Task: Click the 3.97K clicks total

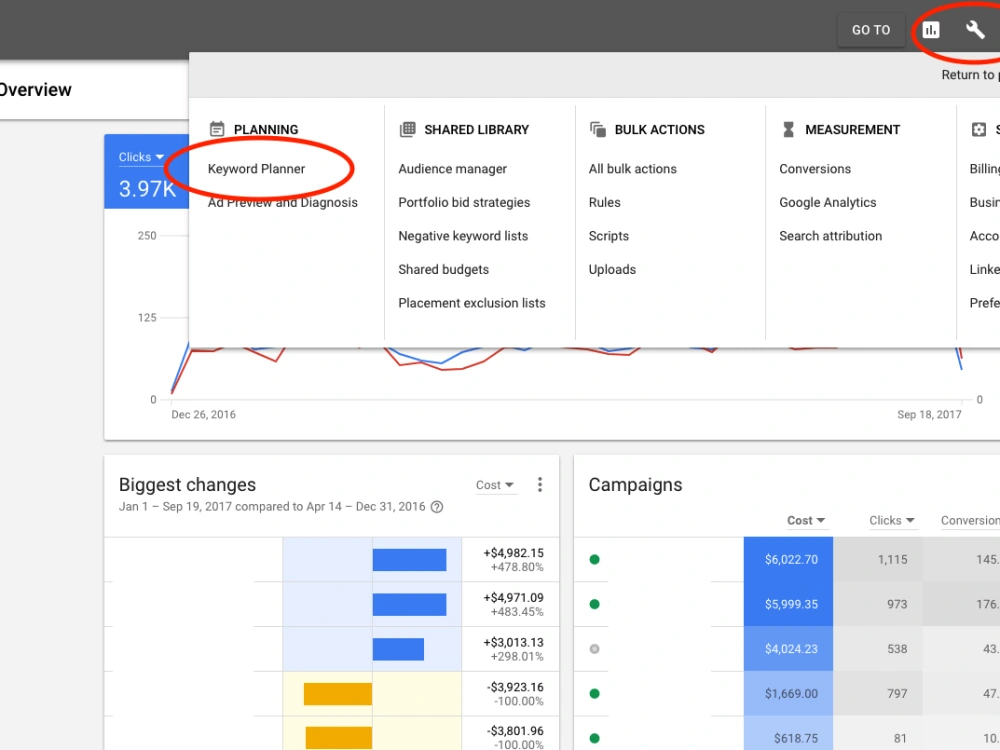Action: 147,189
